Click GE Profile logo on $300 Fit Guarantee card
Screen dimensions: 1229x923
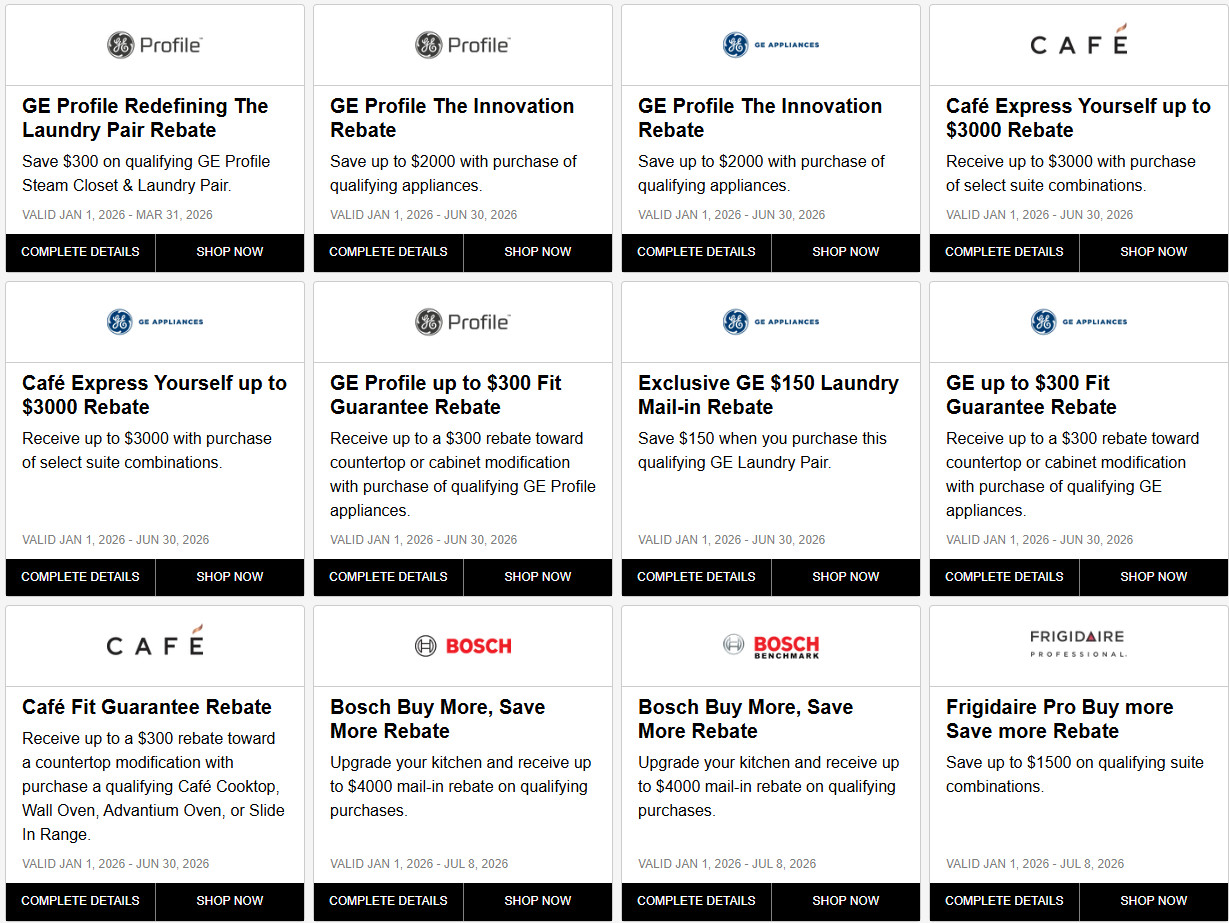(x=463, y=322)
